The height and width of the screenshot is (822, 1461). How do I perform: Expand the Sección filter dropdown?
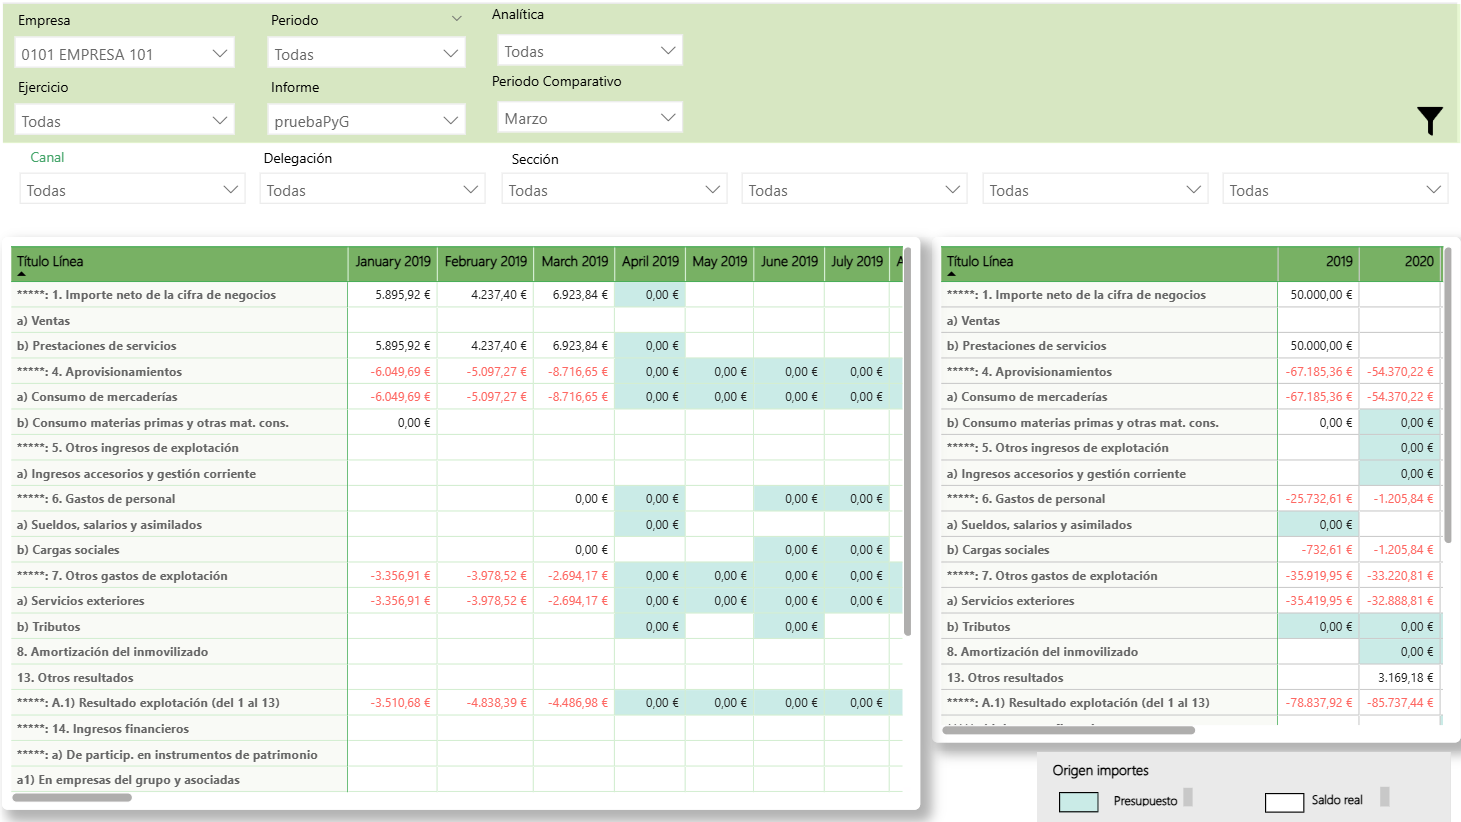point(613,190)
